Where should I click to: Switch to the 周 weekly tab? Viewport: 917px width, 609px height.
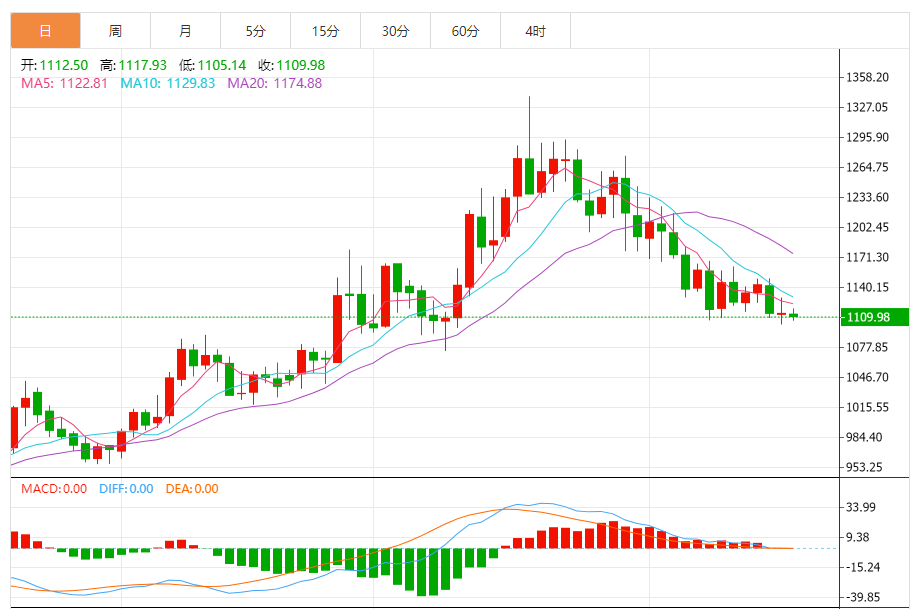tap(115, 31)
